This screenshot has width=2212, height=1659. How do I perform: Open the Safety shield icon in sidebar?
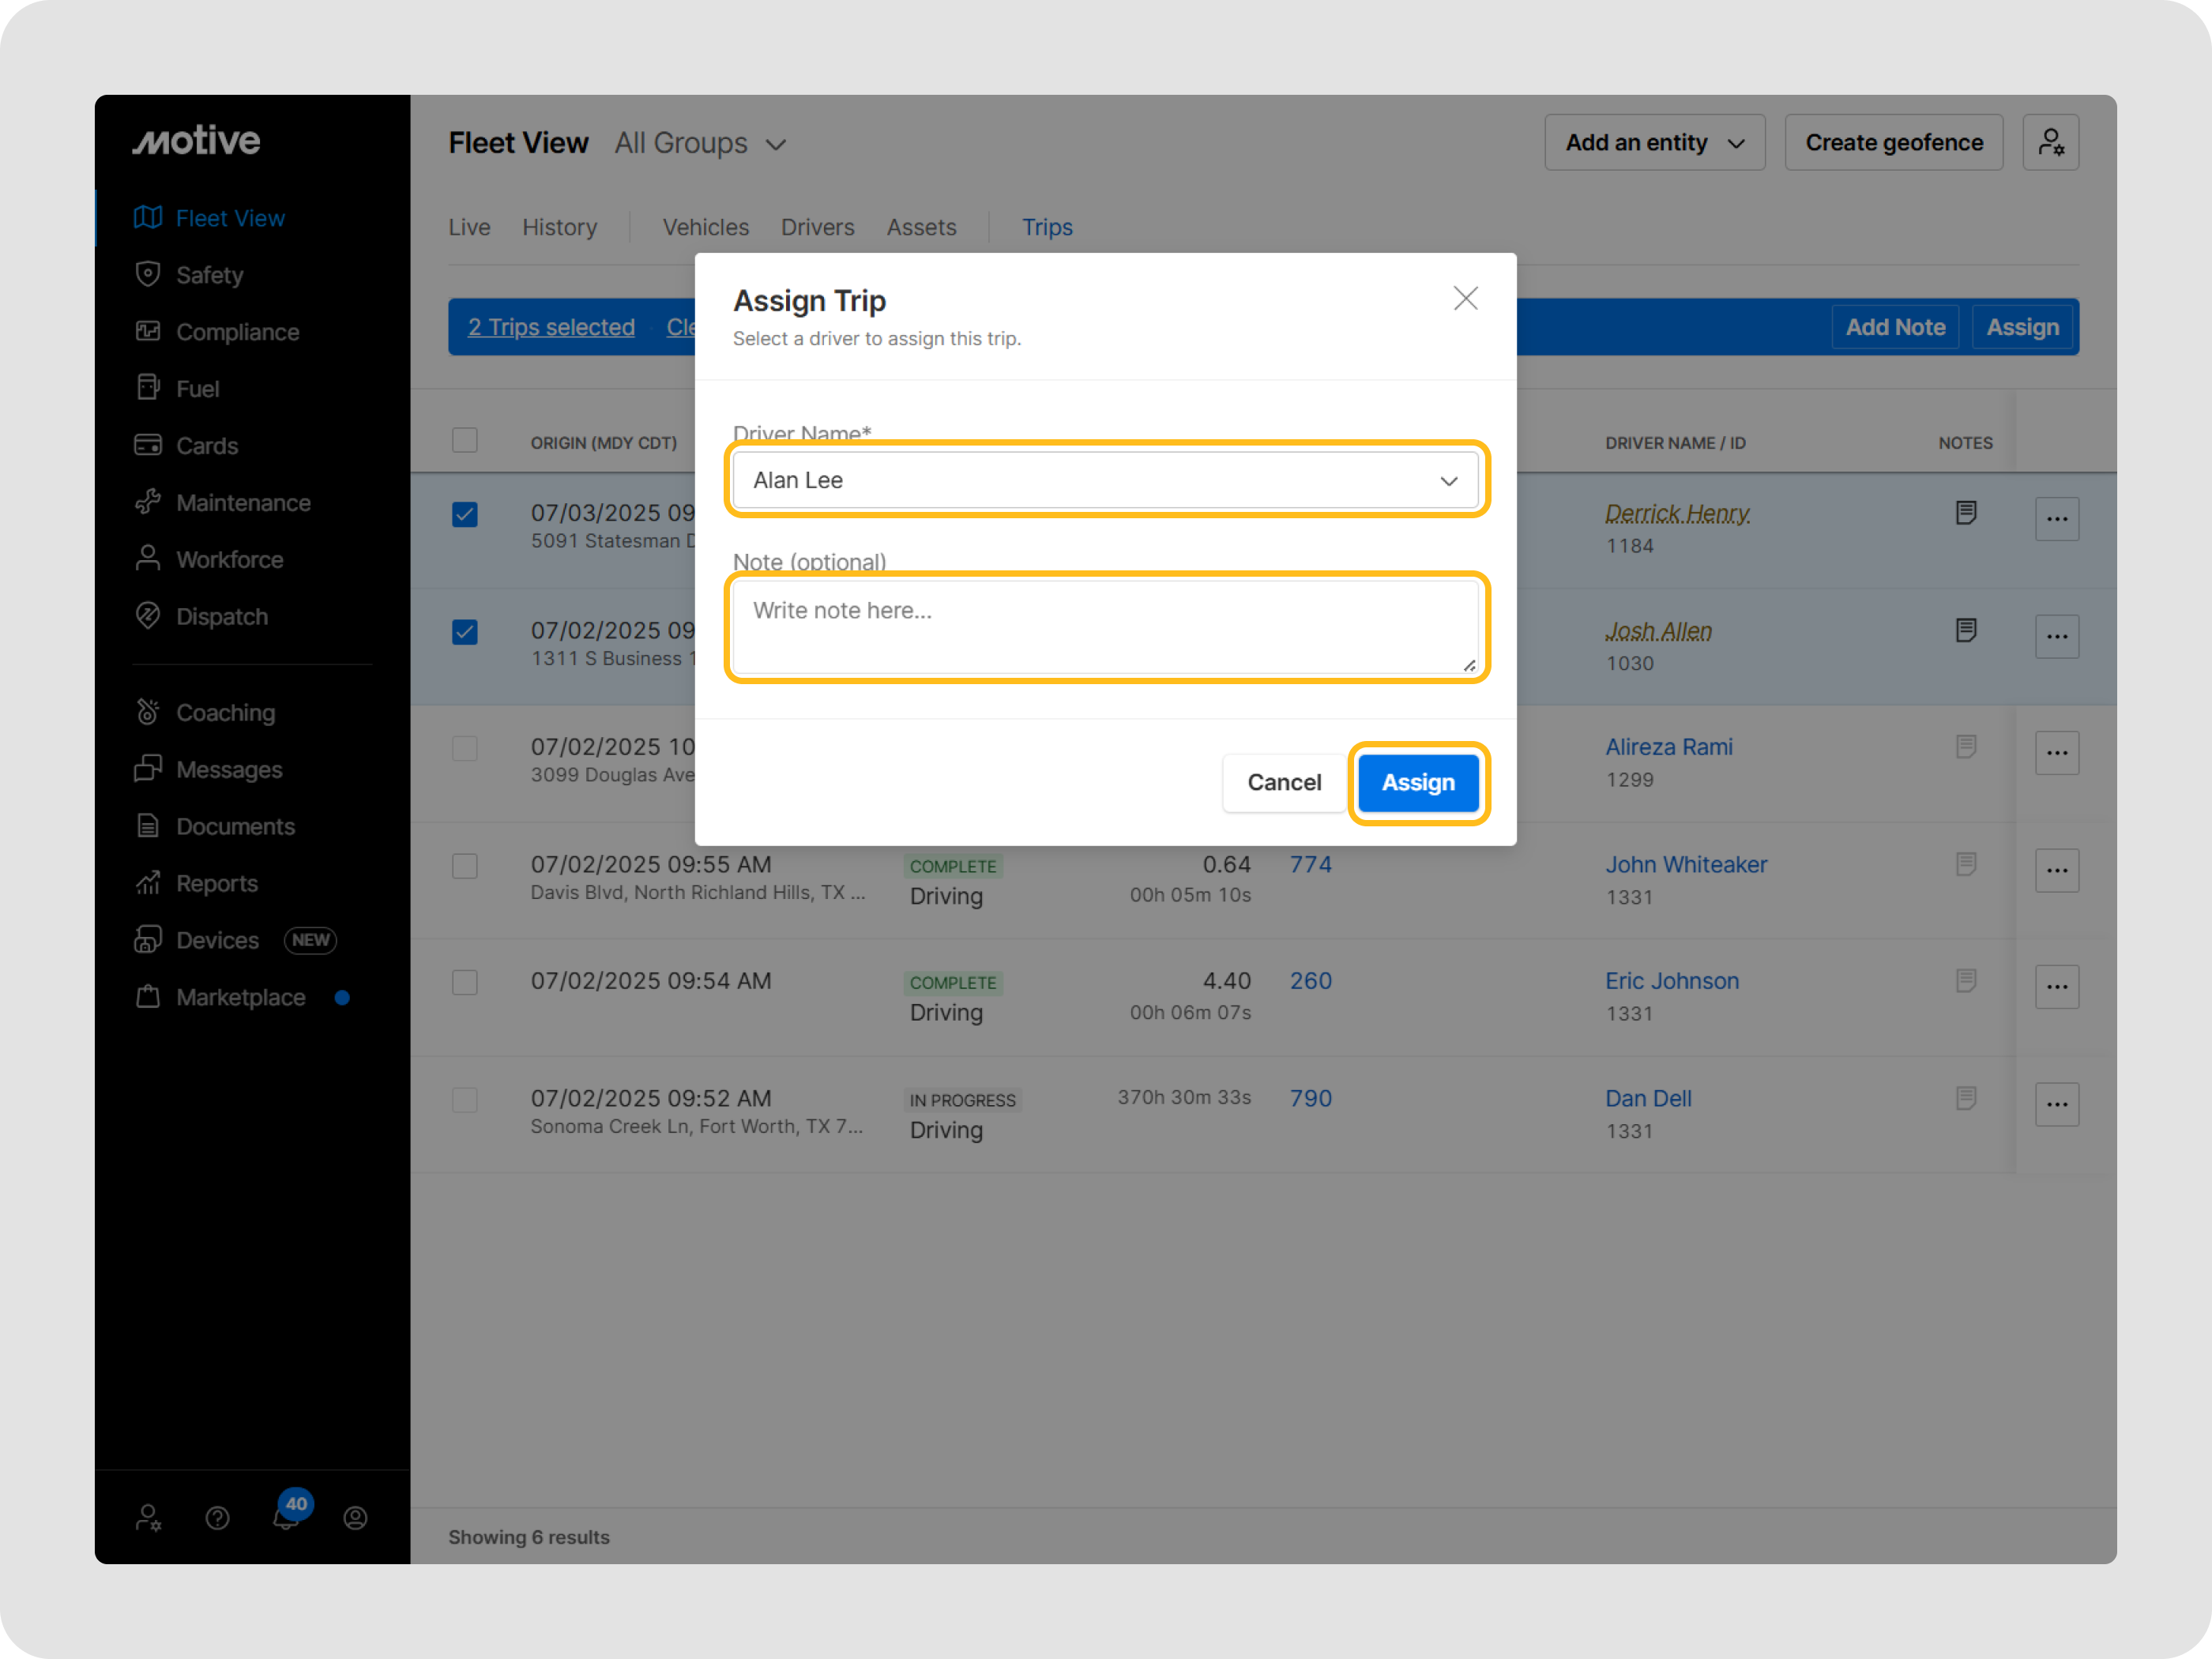click(x=148, y=274)
